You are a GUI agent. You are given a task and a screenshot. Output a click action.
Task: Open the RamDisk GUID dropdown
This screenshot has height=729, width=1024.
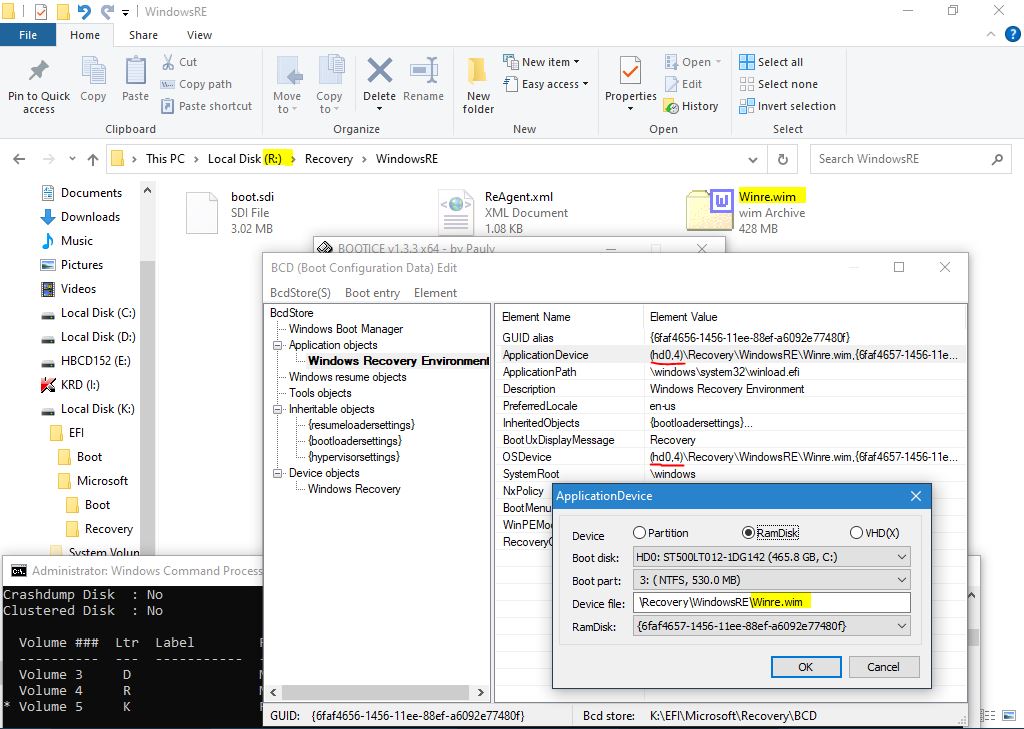coord(771,626)
